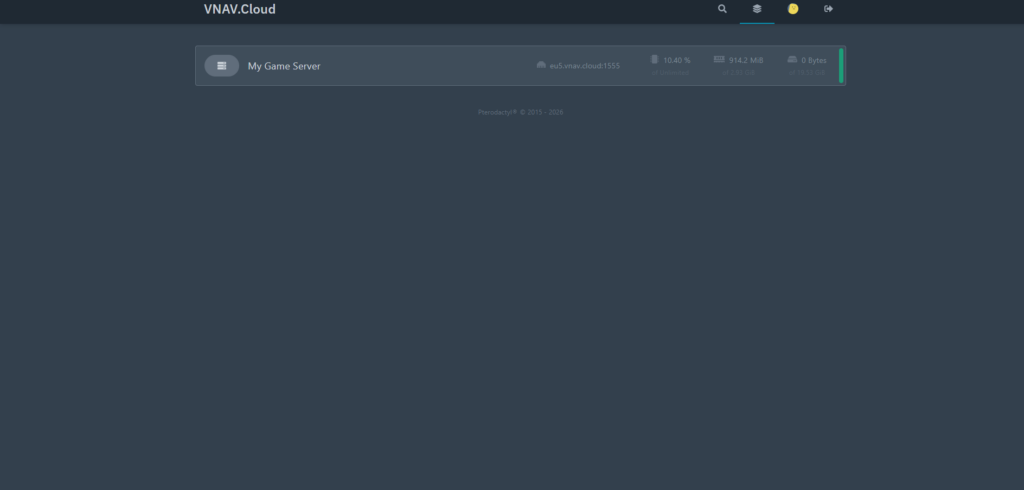Click the disk icon next to 0 Bytes

click(792, 60)
